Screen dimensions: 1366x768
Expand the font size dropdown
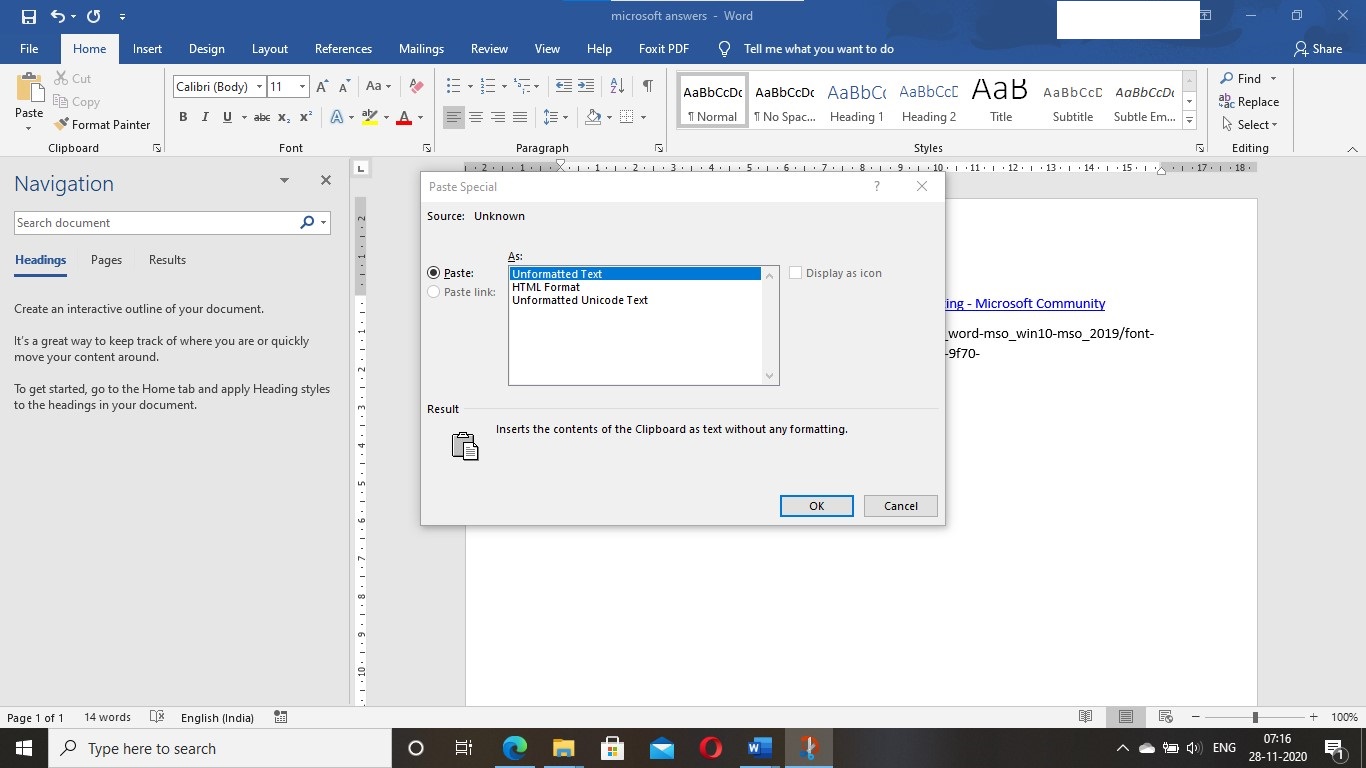[302, 87]
